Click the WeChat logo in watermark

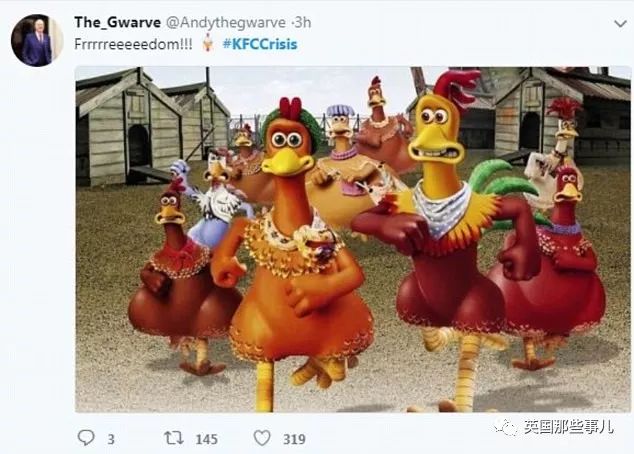(x=505, y=427)
